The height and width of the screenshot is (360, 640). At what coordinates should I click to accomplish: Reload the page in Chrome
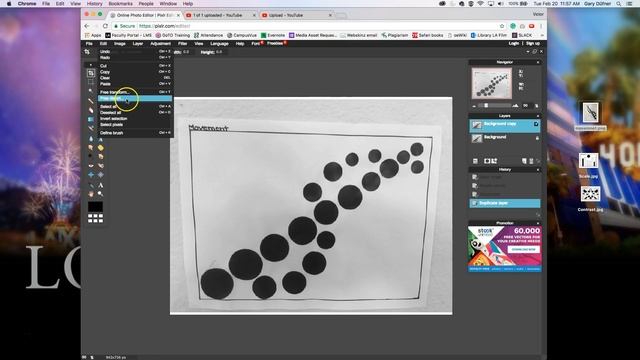tap(105, 26)
